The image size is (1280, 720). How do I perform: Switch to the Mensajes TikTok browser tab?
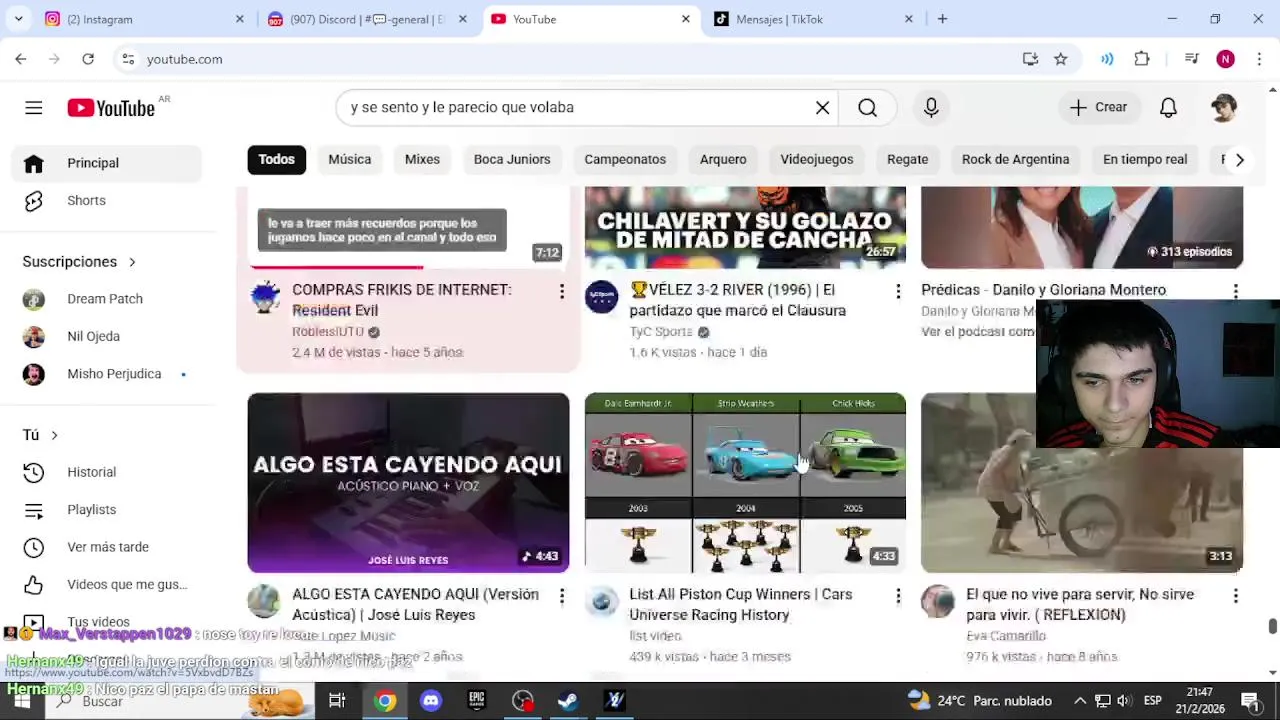pyautogui.click(x=812, y=19)
